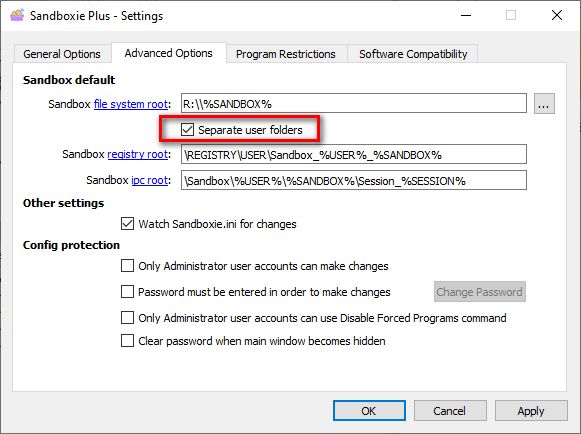Select the Advanced Options tab
The image size is (581, 434).
(x=169, y=53)
